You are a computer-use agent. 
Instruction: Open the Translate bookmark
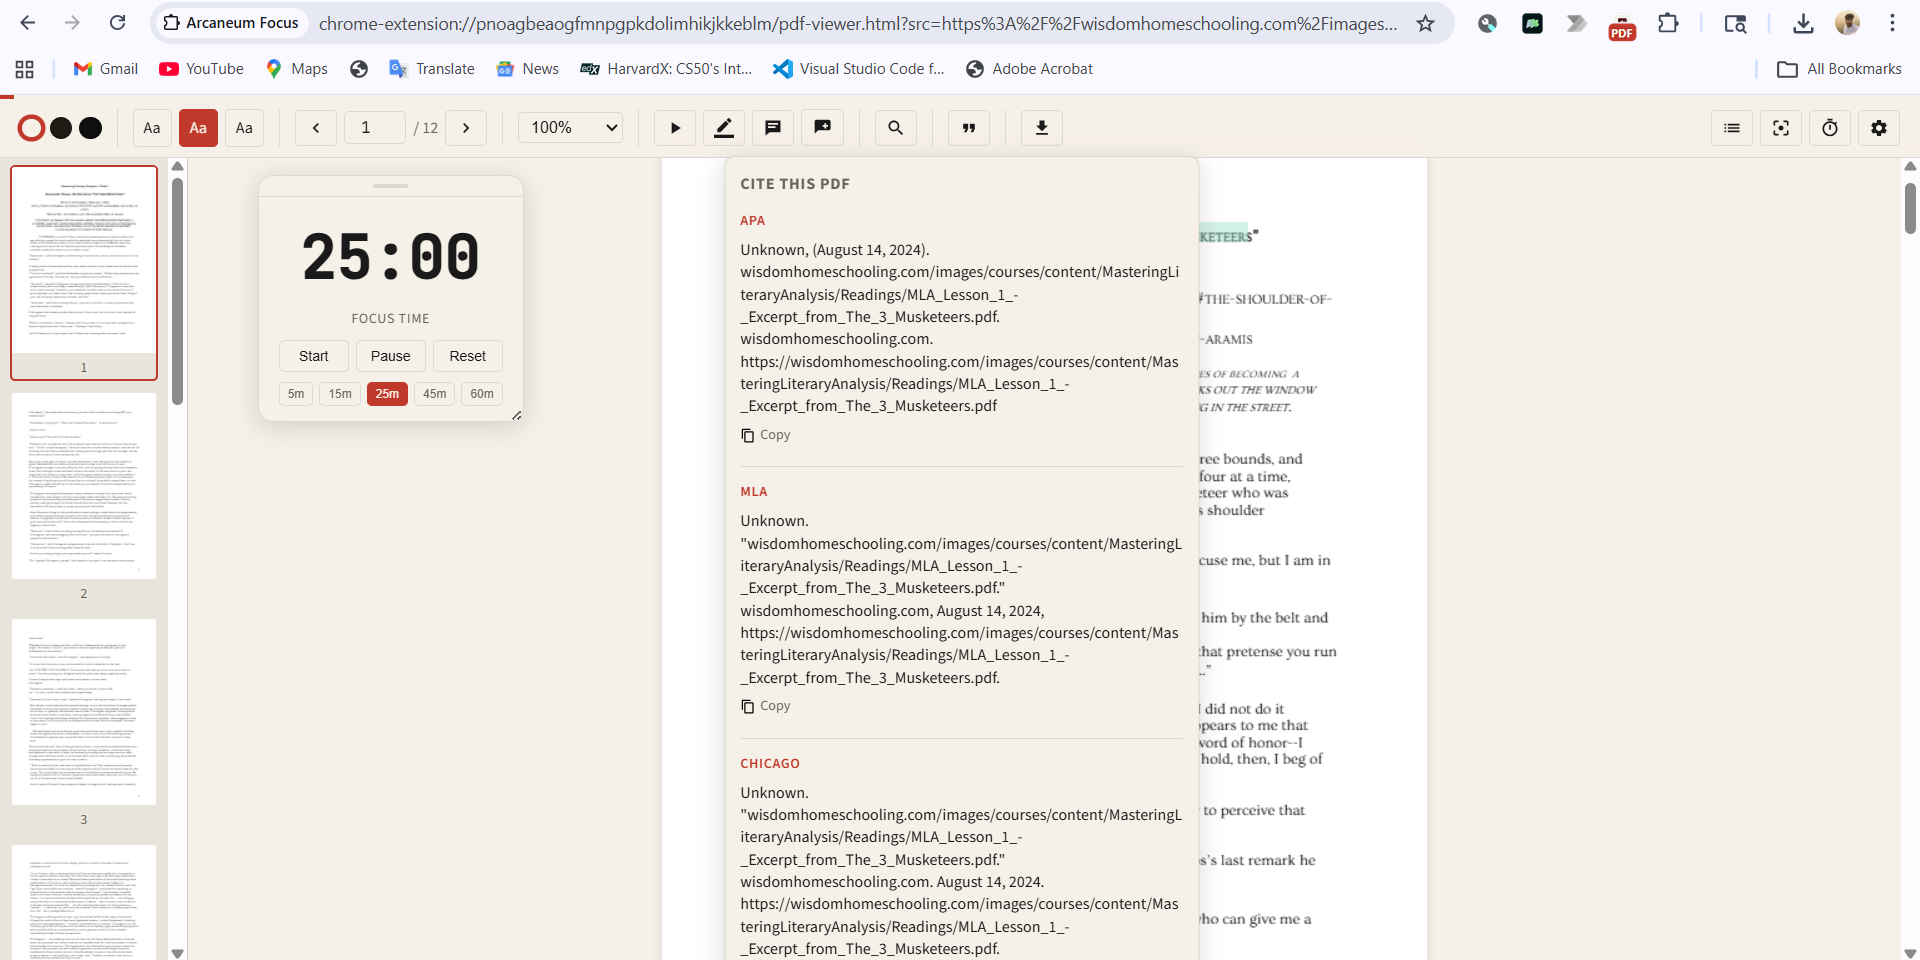point(432,69)
